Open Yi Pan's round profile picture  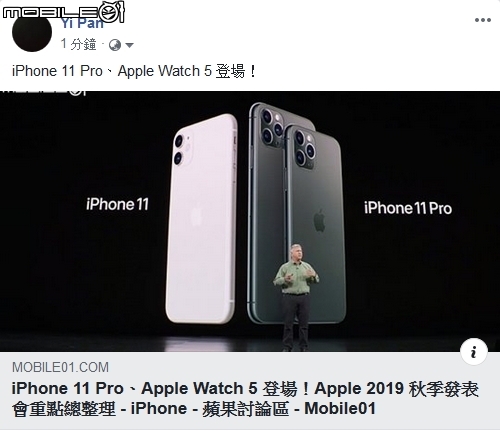tap(32, 32)
